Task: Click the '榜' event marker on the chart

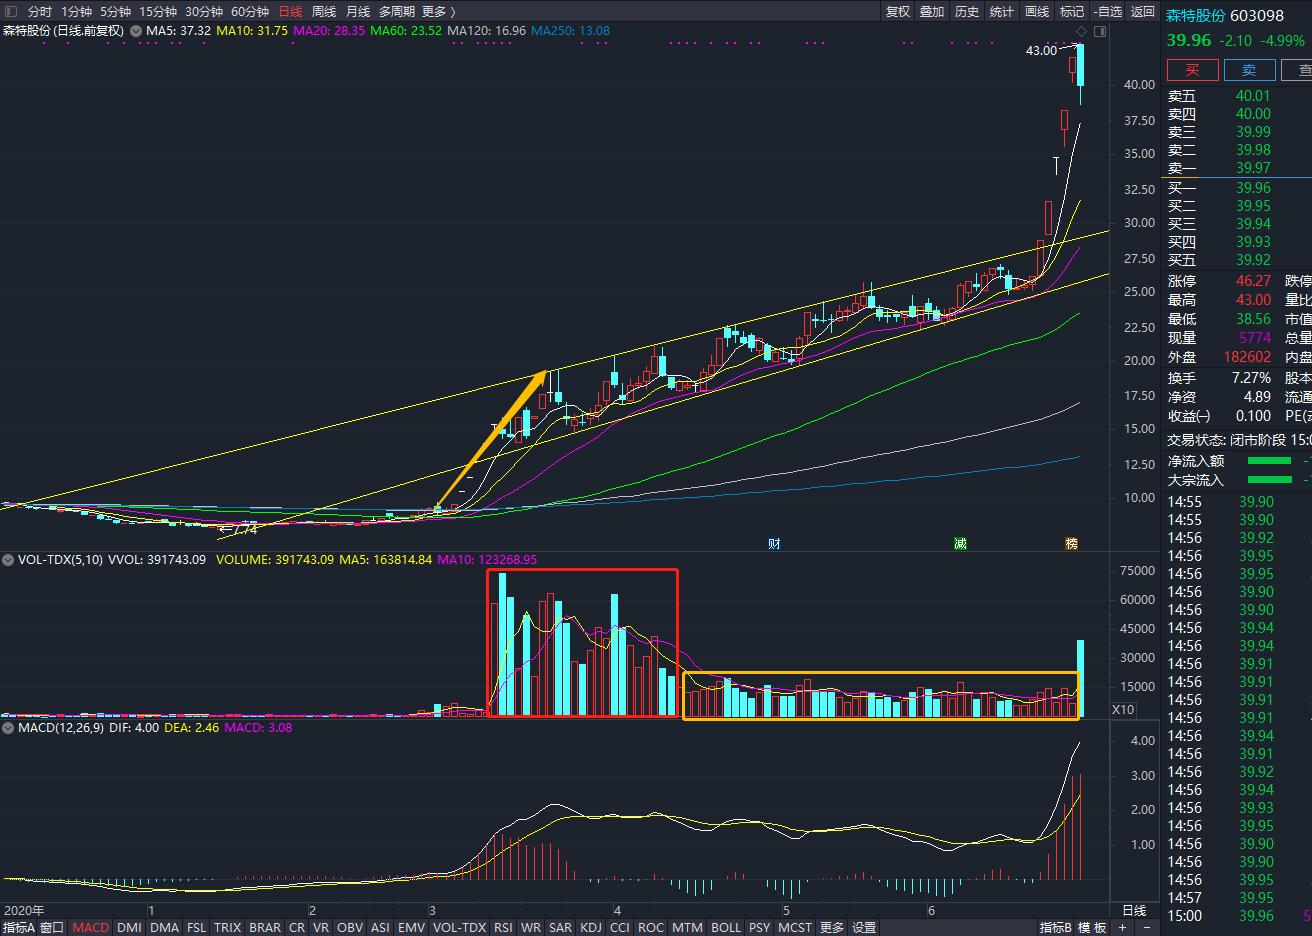Action: coord(1072,543)
